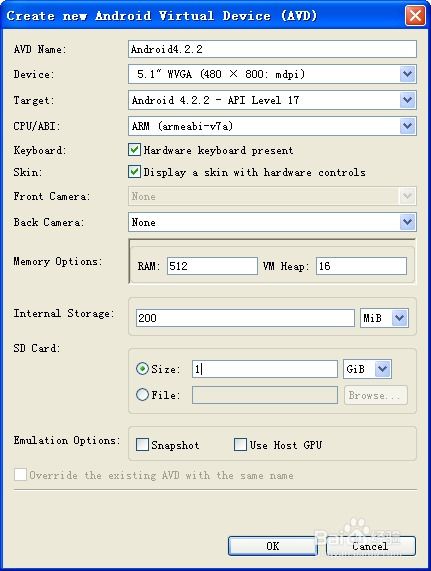Image resolution: width=431 pixels, height=571 pixels.
Task: Click the VM Heap value field
Action: pyautogui.click(x=361, y=266)
